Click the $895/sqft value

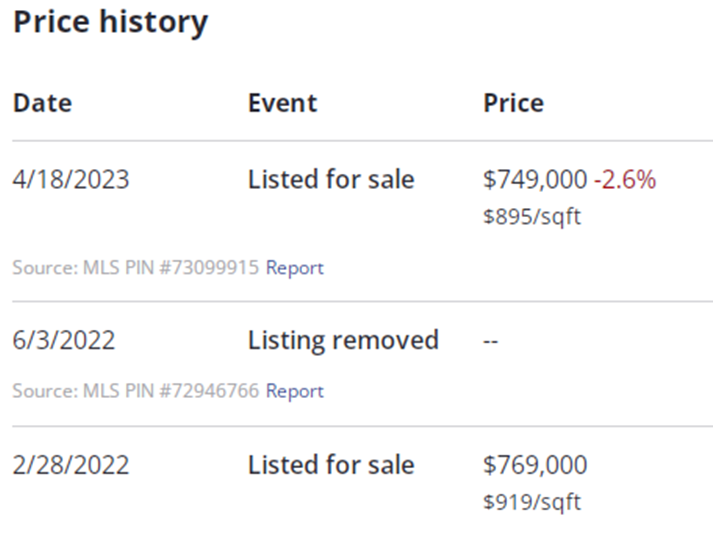point(532,216)
